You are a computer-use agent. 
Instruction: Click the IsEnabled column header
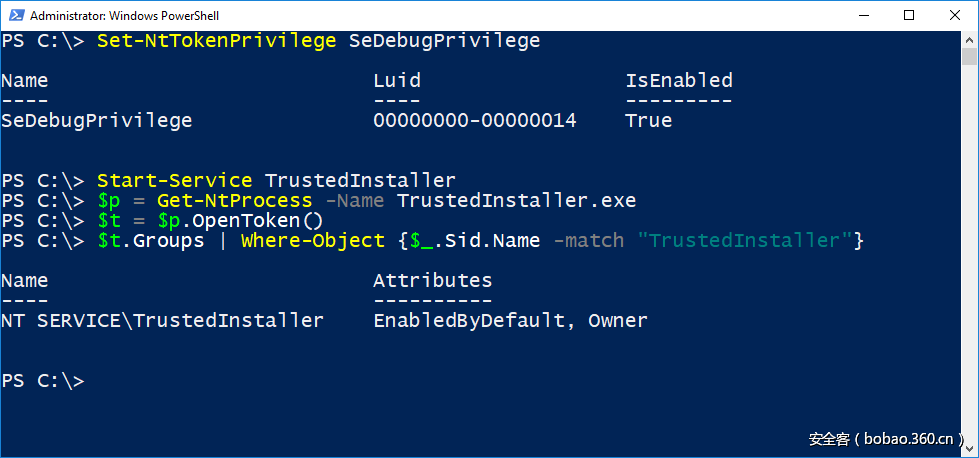coord(679,81)
